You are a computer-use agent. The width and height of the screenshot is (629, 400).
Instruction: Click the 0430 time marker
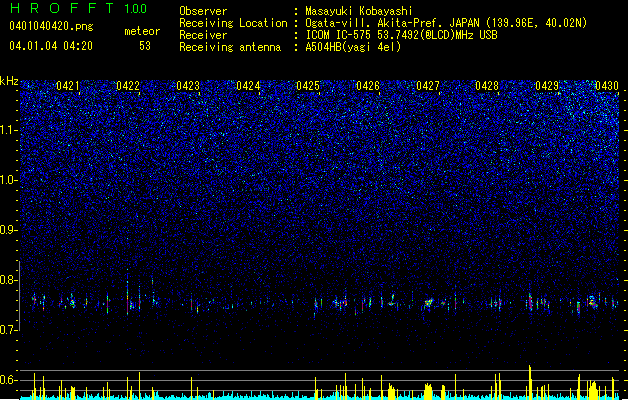click(607, 86)
